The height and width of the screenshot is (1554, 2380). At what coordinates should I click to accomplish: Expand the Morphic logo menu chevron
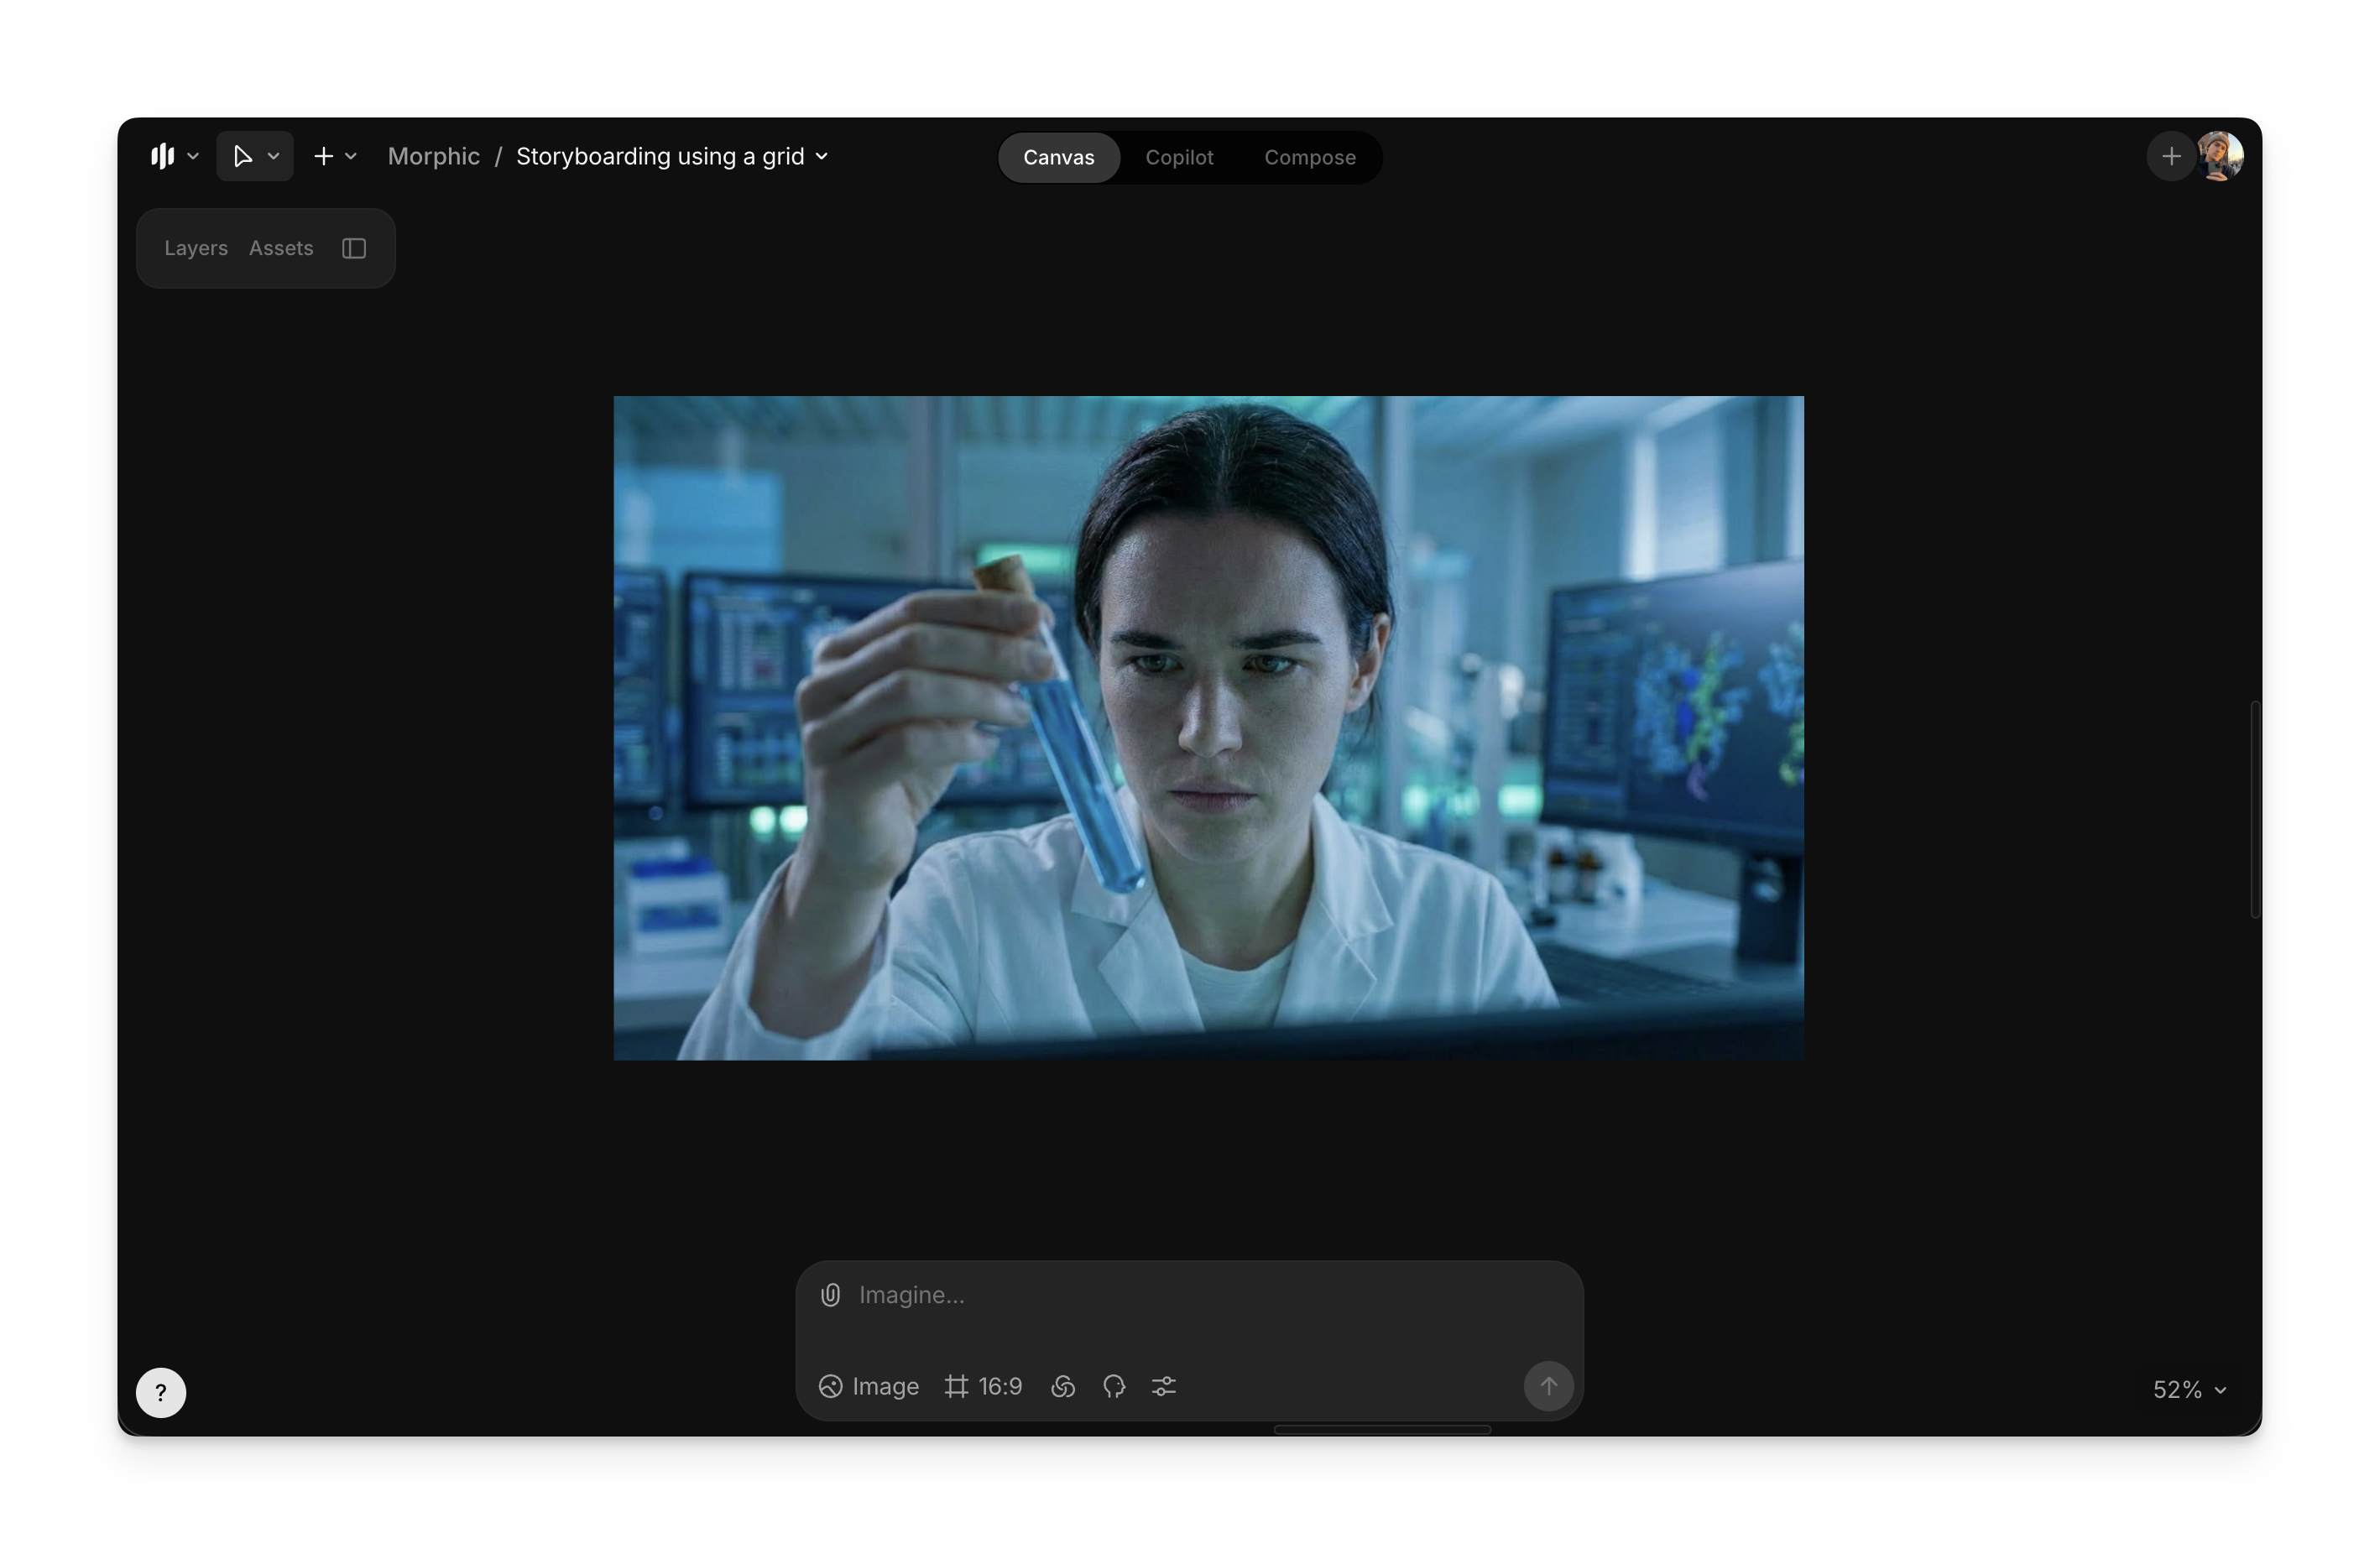[x=193, y=156]
